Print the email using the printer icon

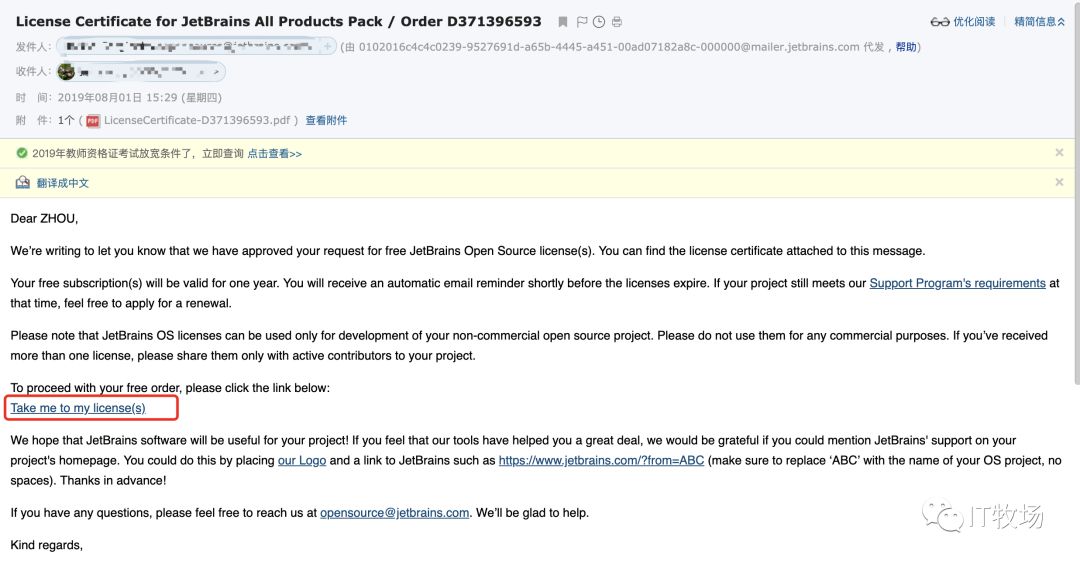coord(617,22)
